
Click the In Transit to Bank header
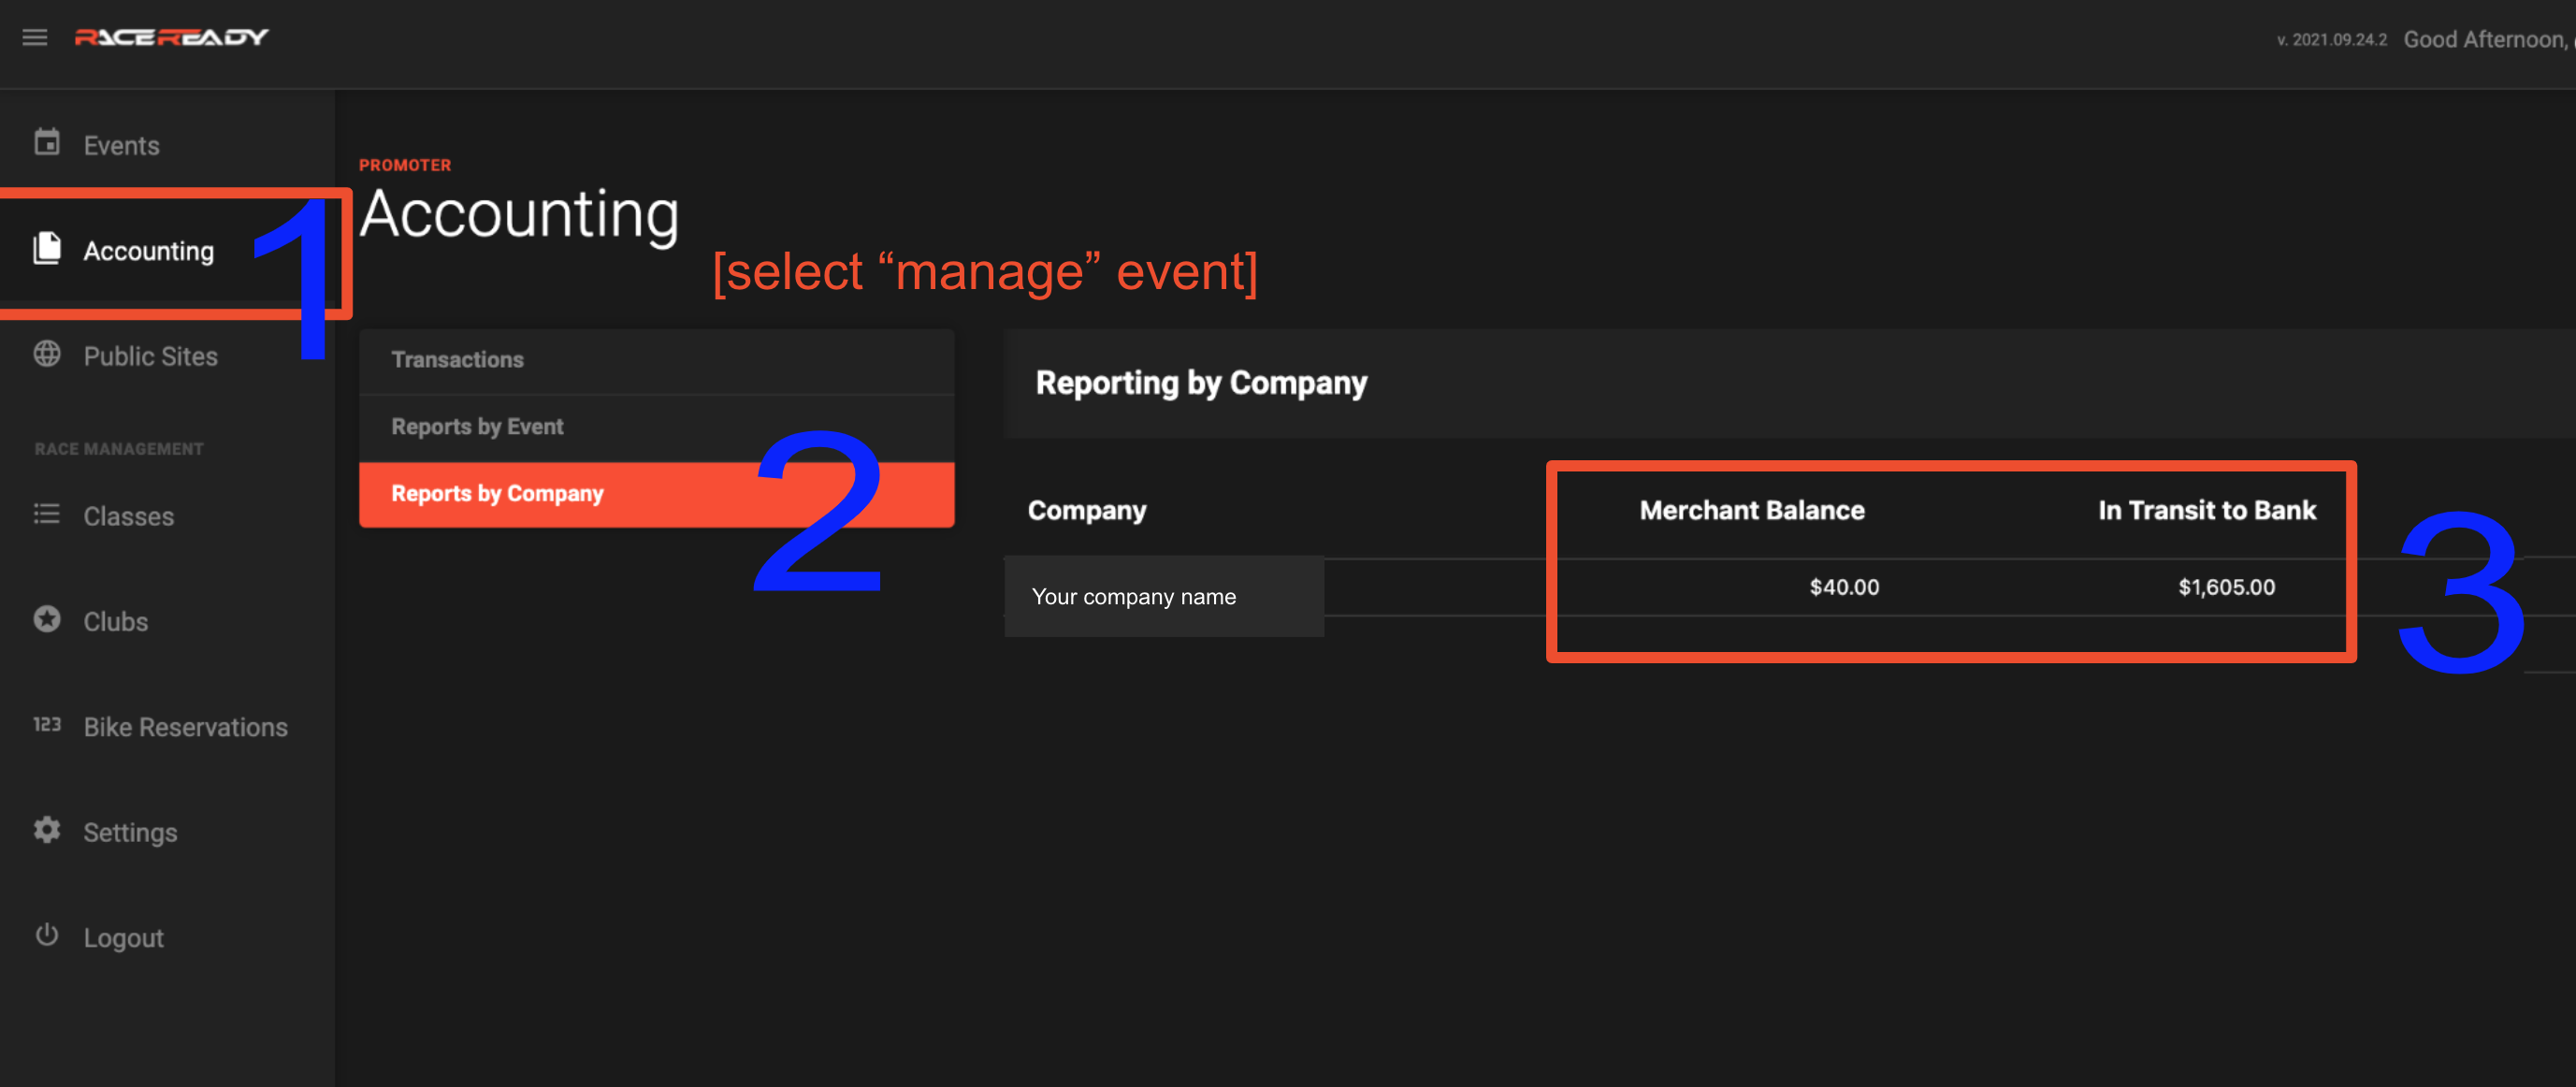point(2206,511)
